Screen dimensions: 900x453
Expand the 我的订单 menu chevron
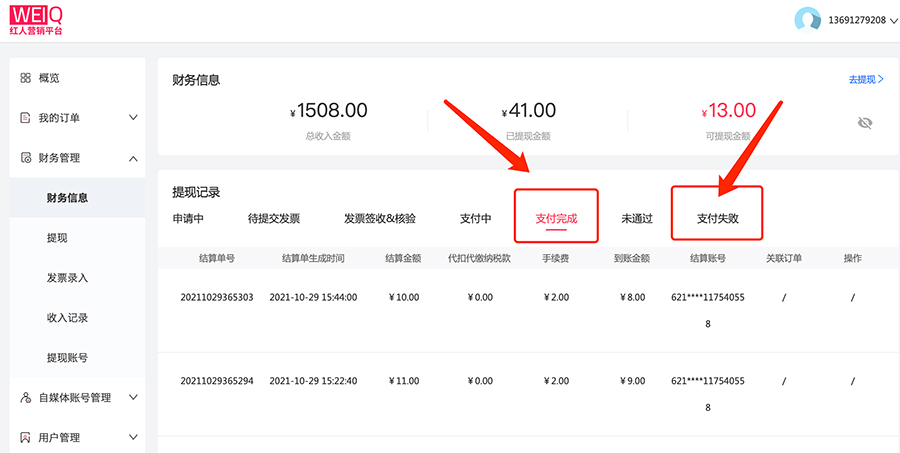point(133,118)
